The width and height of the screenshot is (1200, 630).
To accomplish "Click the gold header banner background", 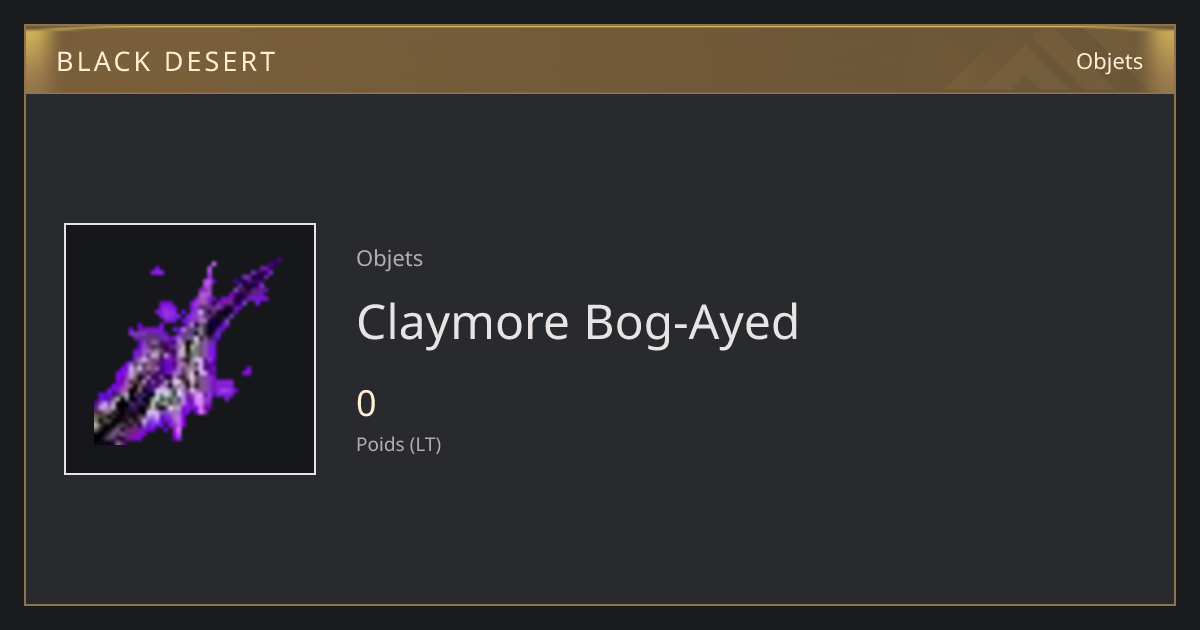I will [x=600, y=60].
